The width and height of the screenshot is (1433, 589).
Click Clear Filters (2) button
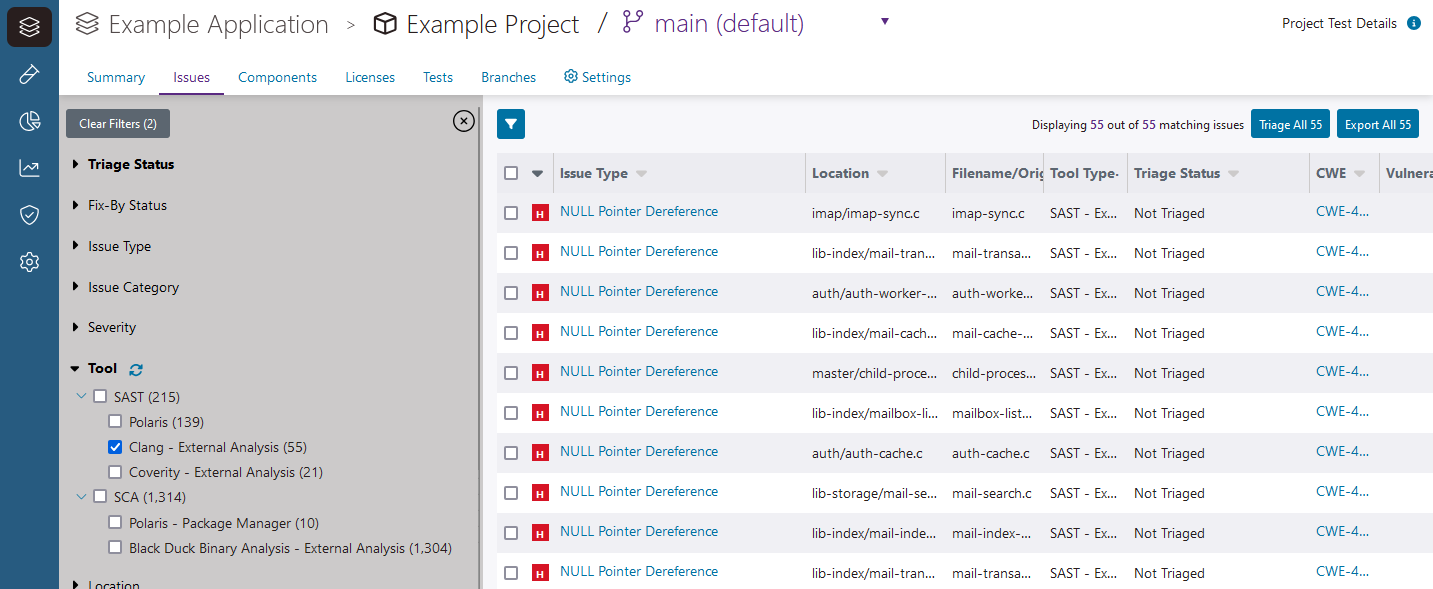[117, 123]
